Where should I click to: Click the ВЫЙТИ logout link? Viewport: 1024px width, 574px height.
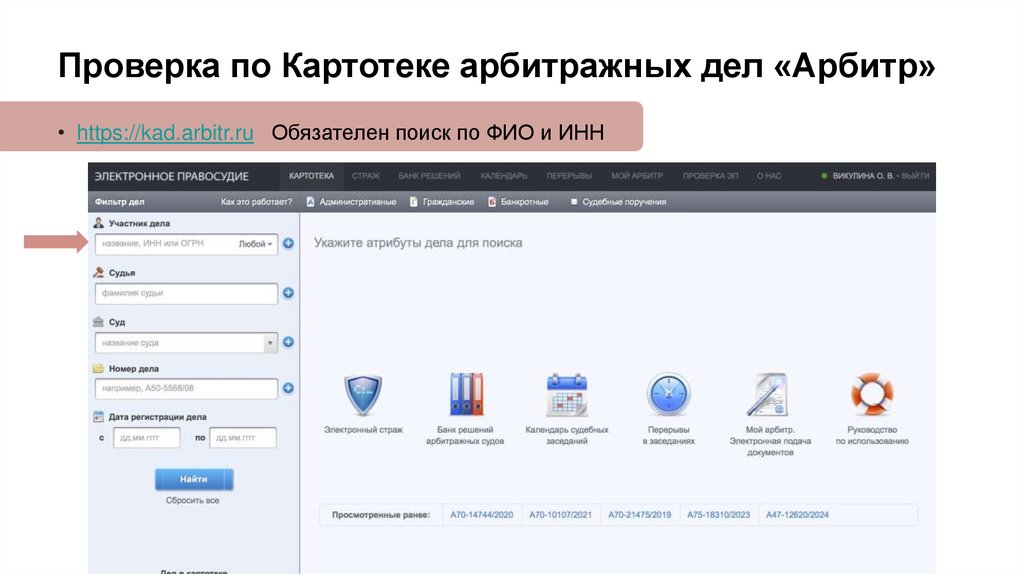click(915, 176)
